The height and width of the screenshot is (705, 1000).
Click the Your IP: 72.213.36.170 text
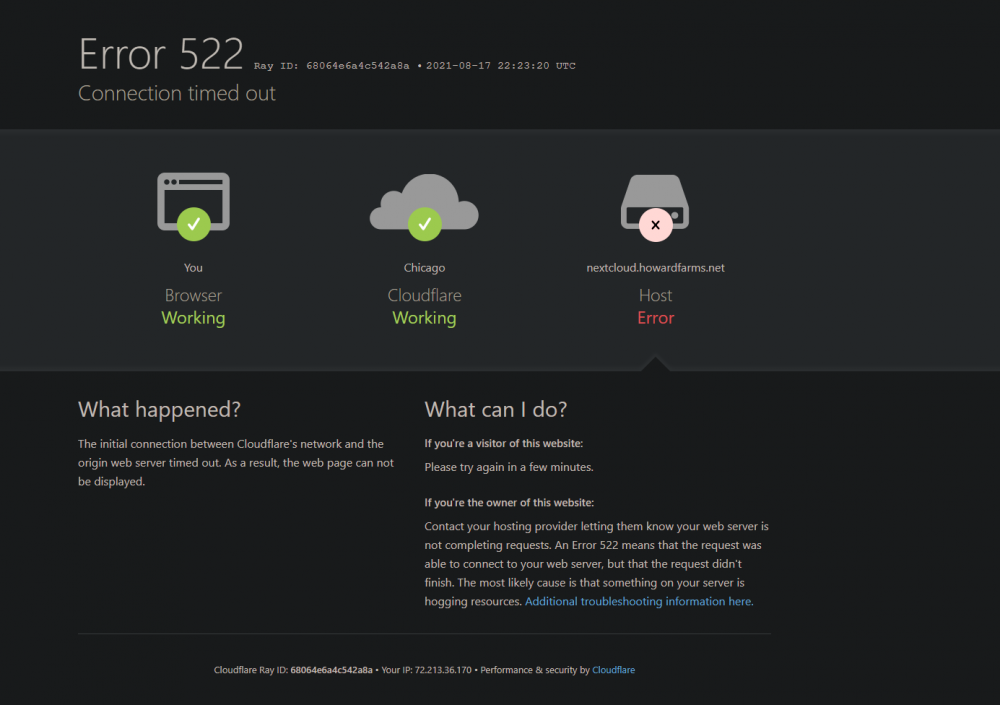(x=427, y=670)
